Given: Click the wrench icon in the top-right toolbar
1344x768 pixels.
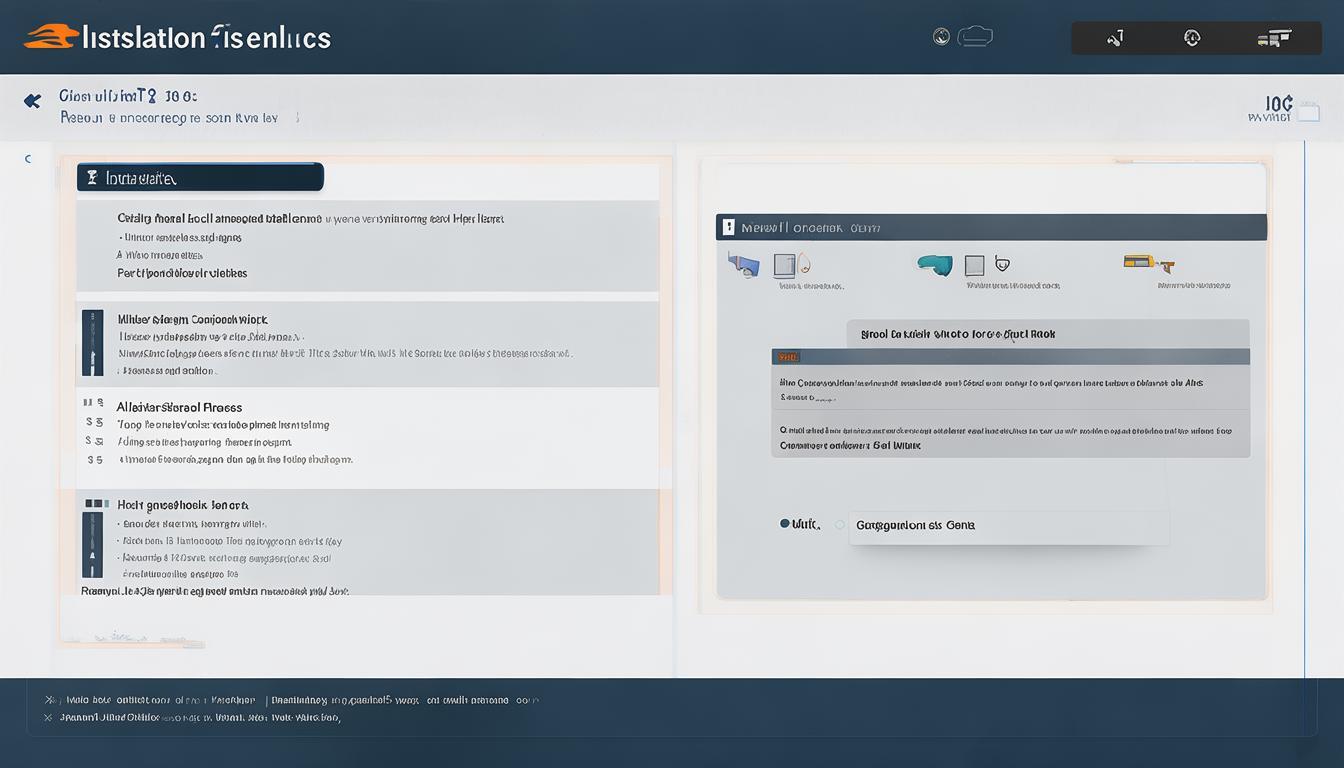Looking at the screenshot, I should click(1115, 38).
